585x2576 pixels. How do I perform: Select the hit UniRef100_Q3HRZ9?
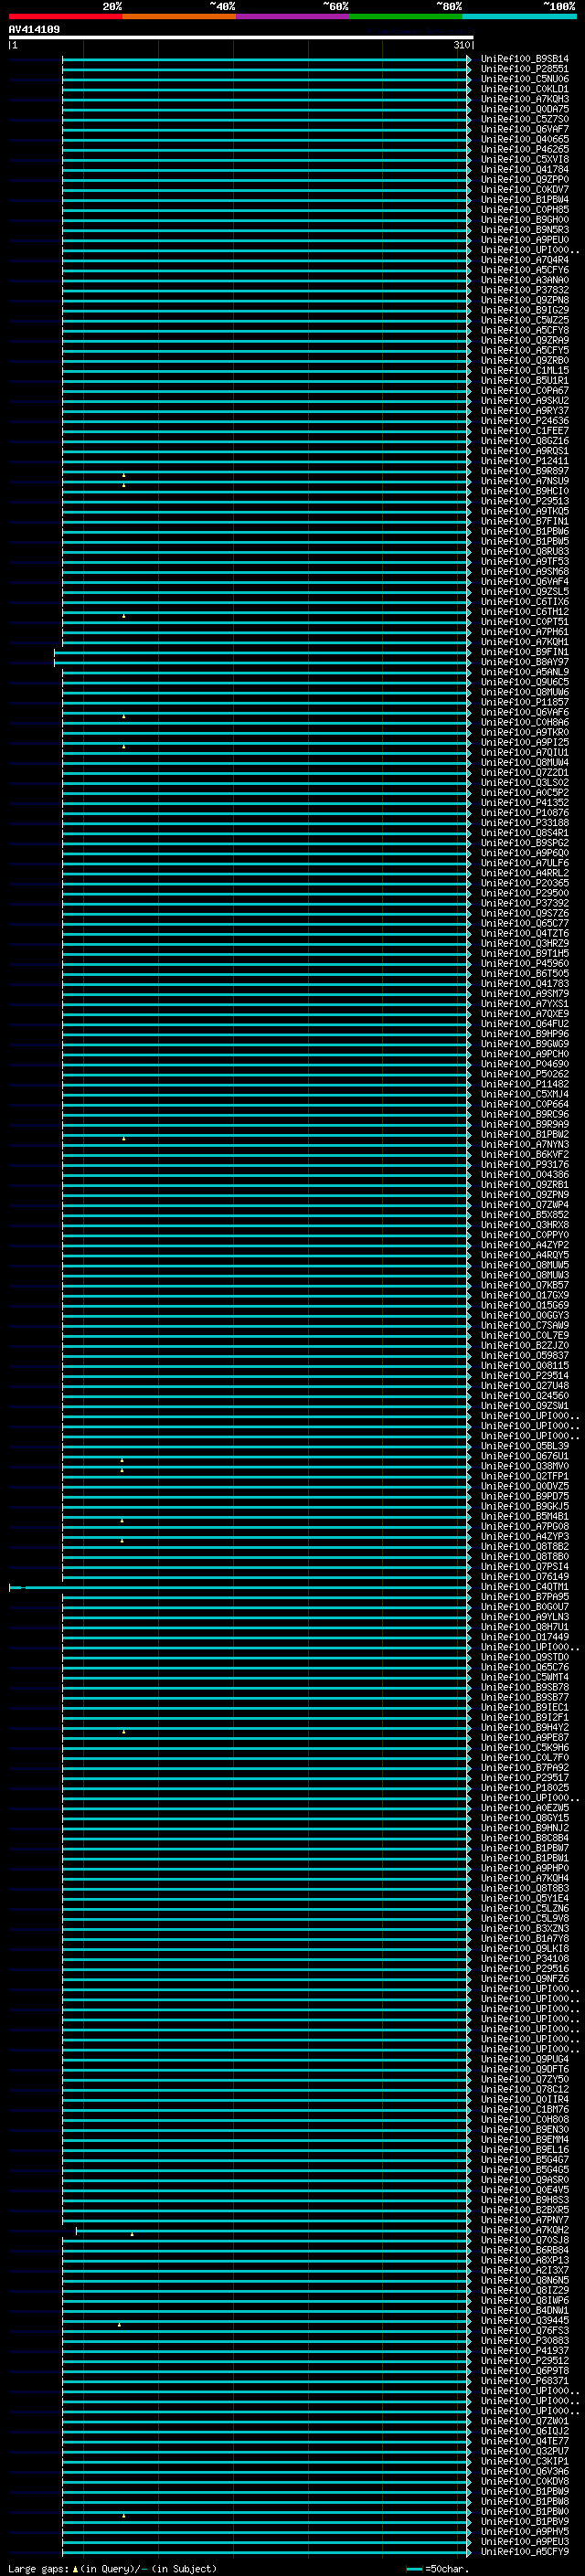click(x=525, y=943)
